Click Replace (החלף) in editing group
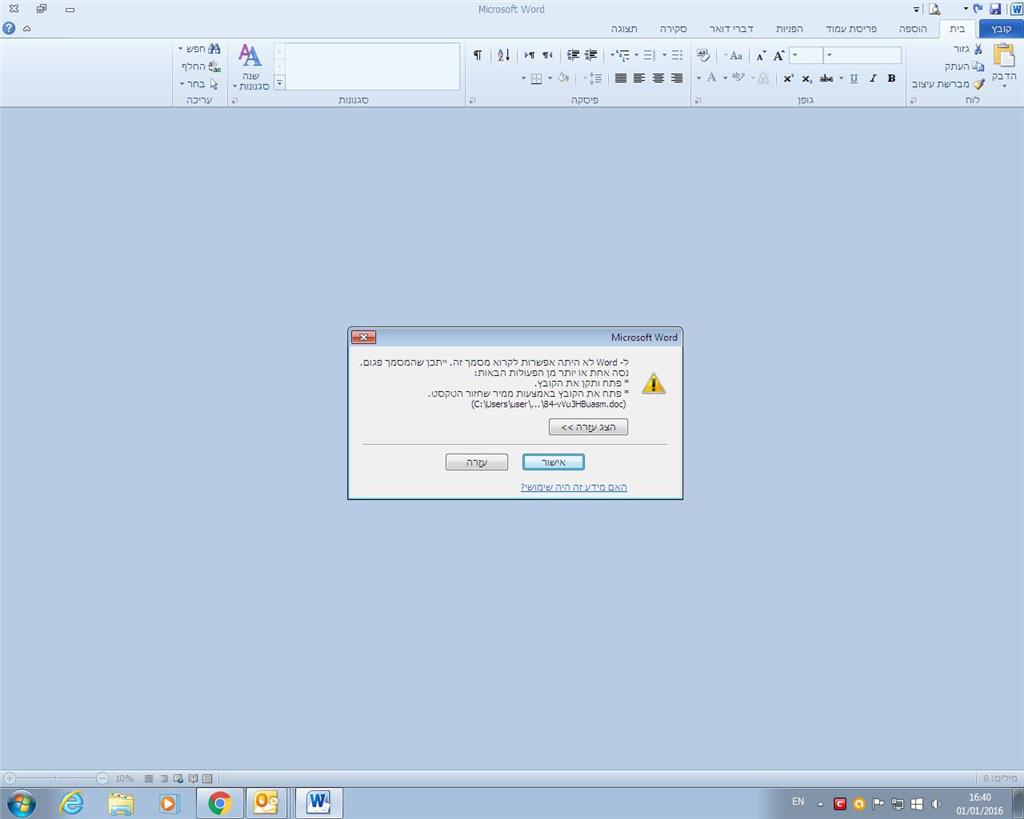 pyautogui.click(x=201, y=66)
